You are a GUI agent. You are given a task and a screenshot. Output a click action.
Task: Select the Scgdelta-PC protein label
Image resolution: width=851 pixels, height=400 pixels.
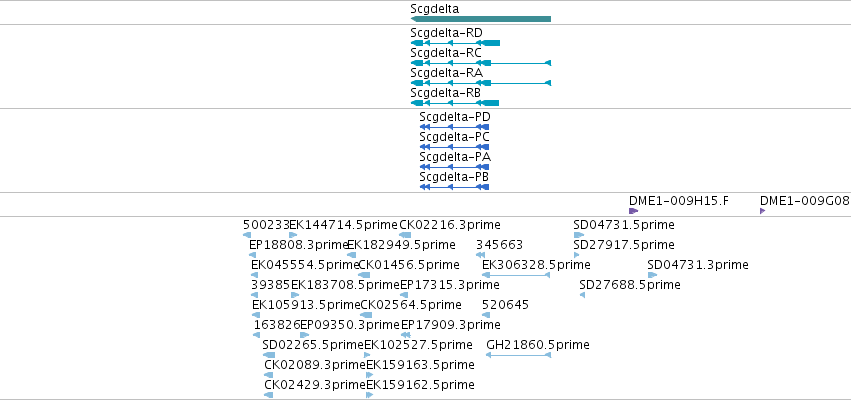point(454,137)
